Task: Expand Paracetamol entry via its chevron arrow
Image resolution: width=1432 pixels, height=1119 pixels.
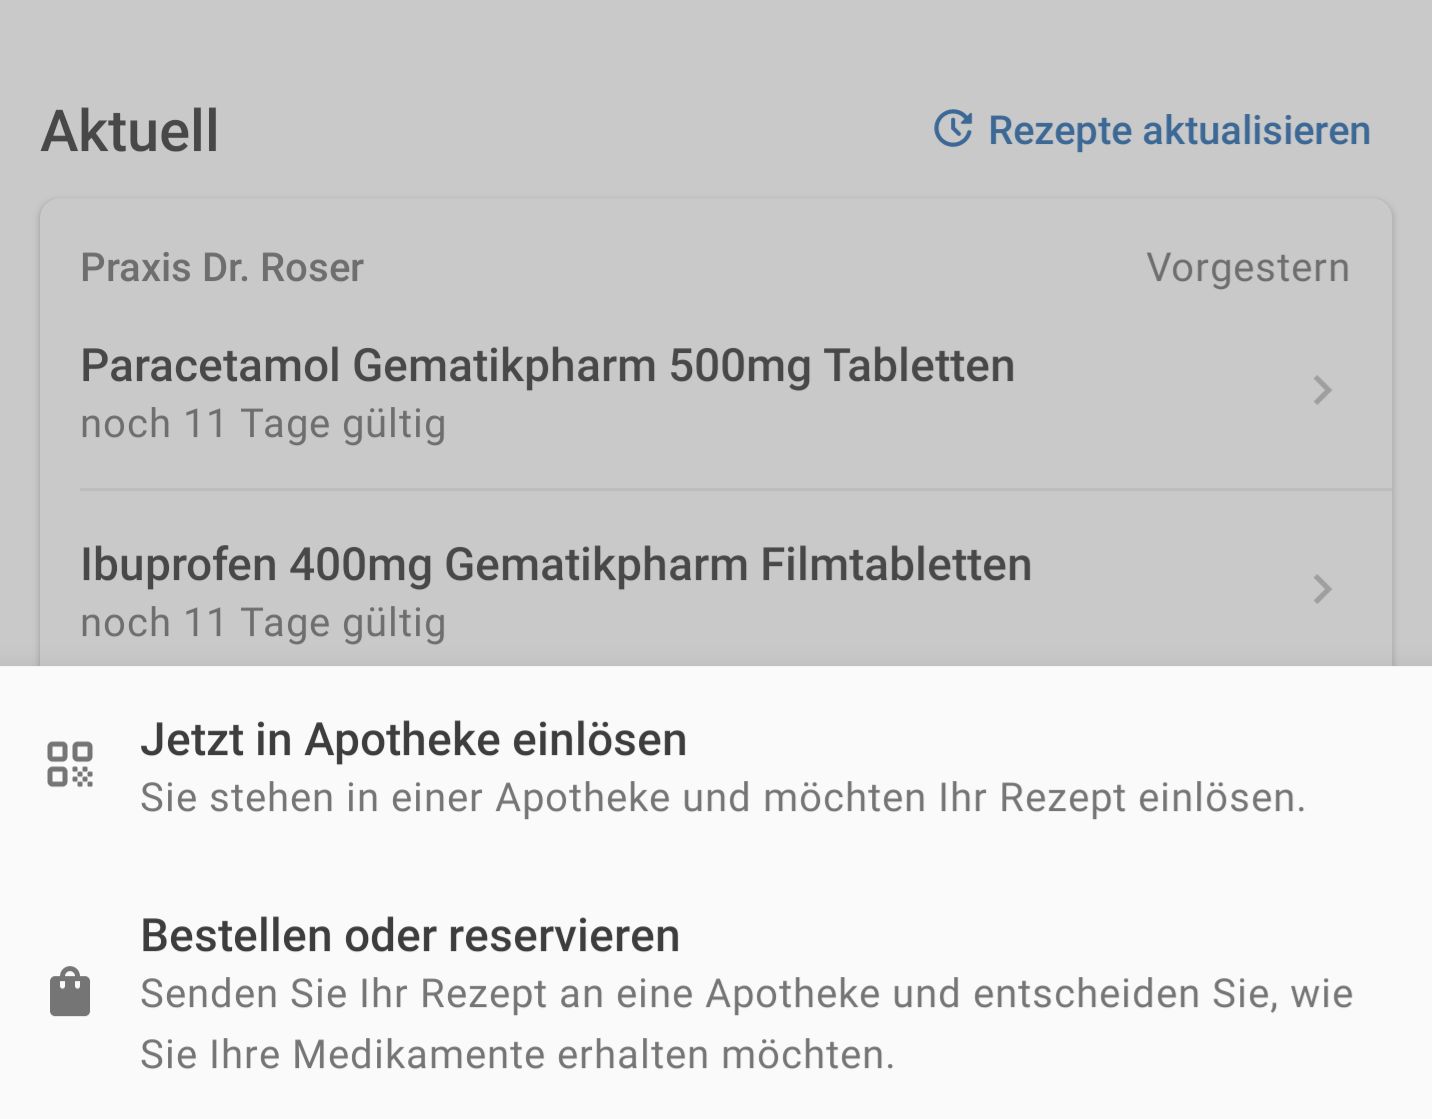Action: tap(1322, 390)
